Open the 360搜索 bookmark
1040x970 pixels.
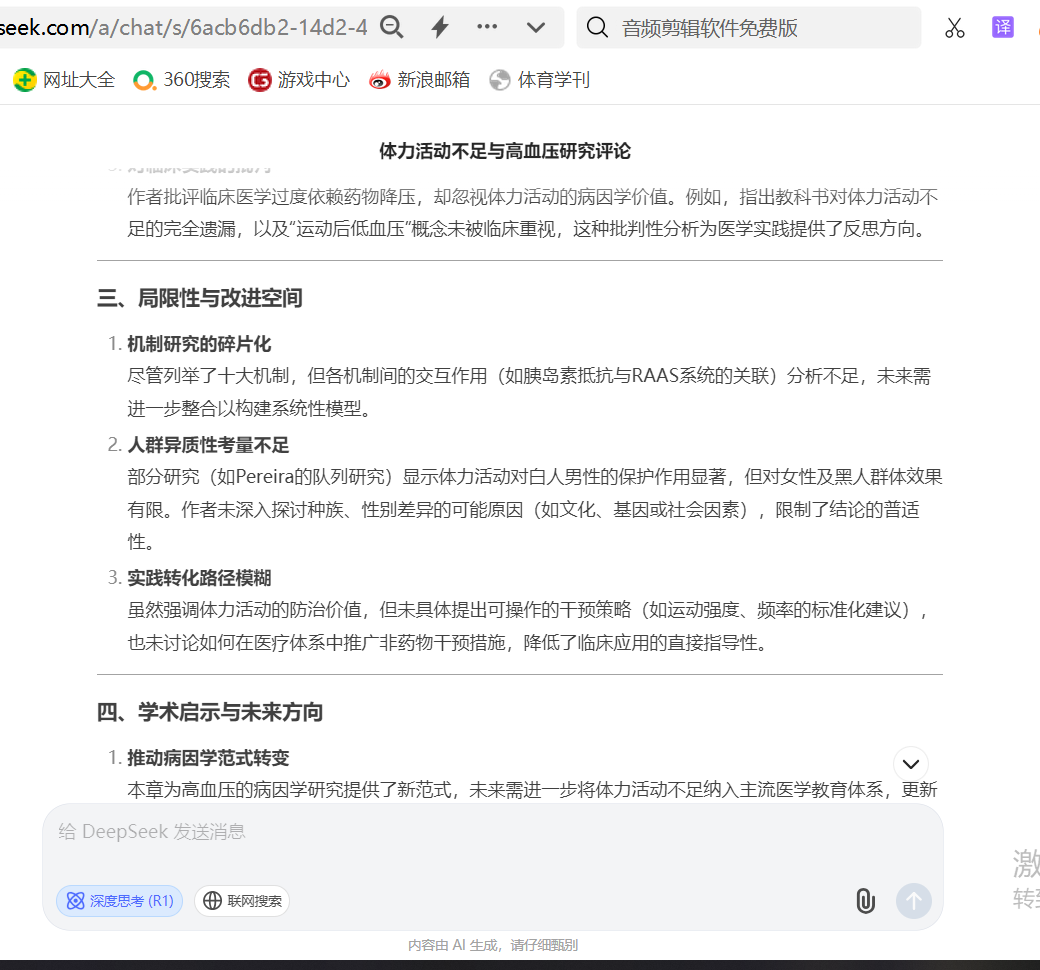tap(181, 80)
